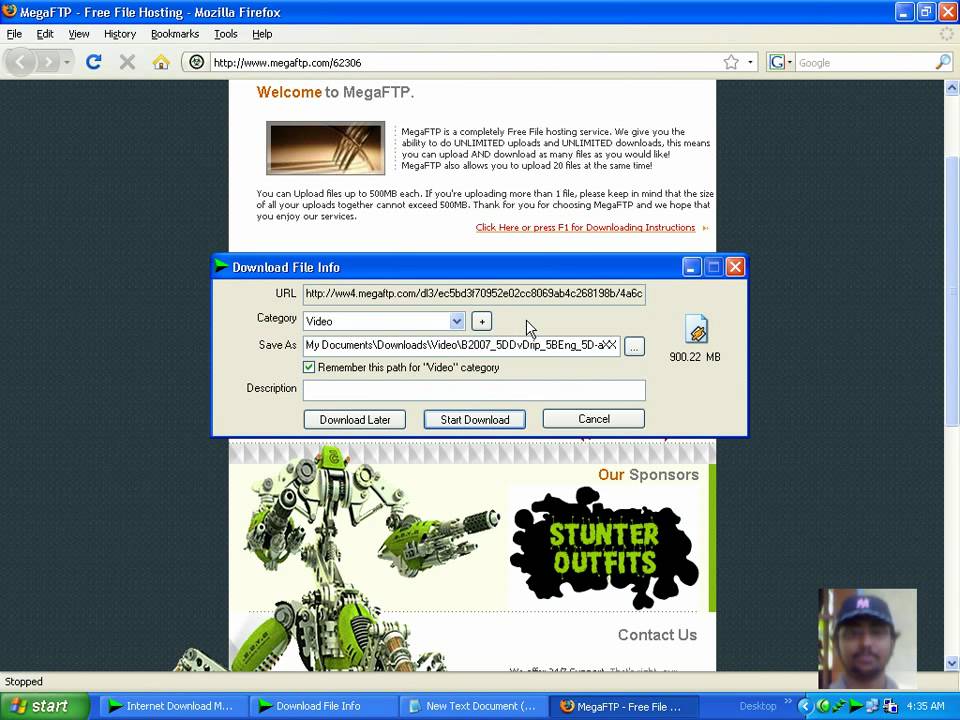
Task: Click the Contact Us heading
Action: pos(657,635)
